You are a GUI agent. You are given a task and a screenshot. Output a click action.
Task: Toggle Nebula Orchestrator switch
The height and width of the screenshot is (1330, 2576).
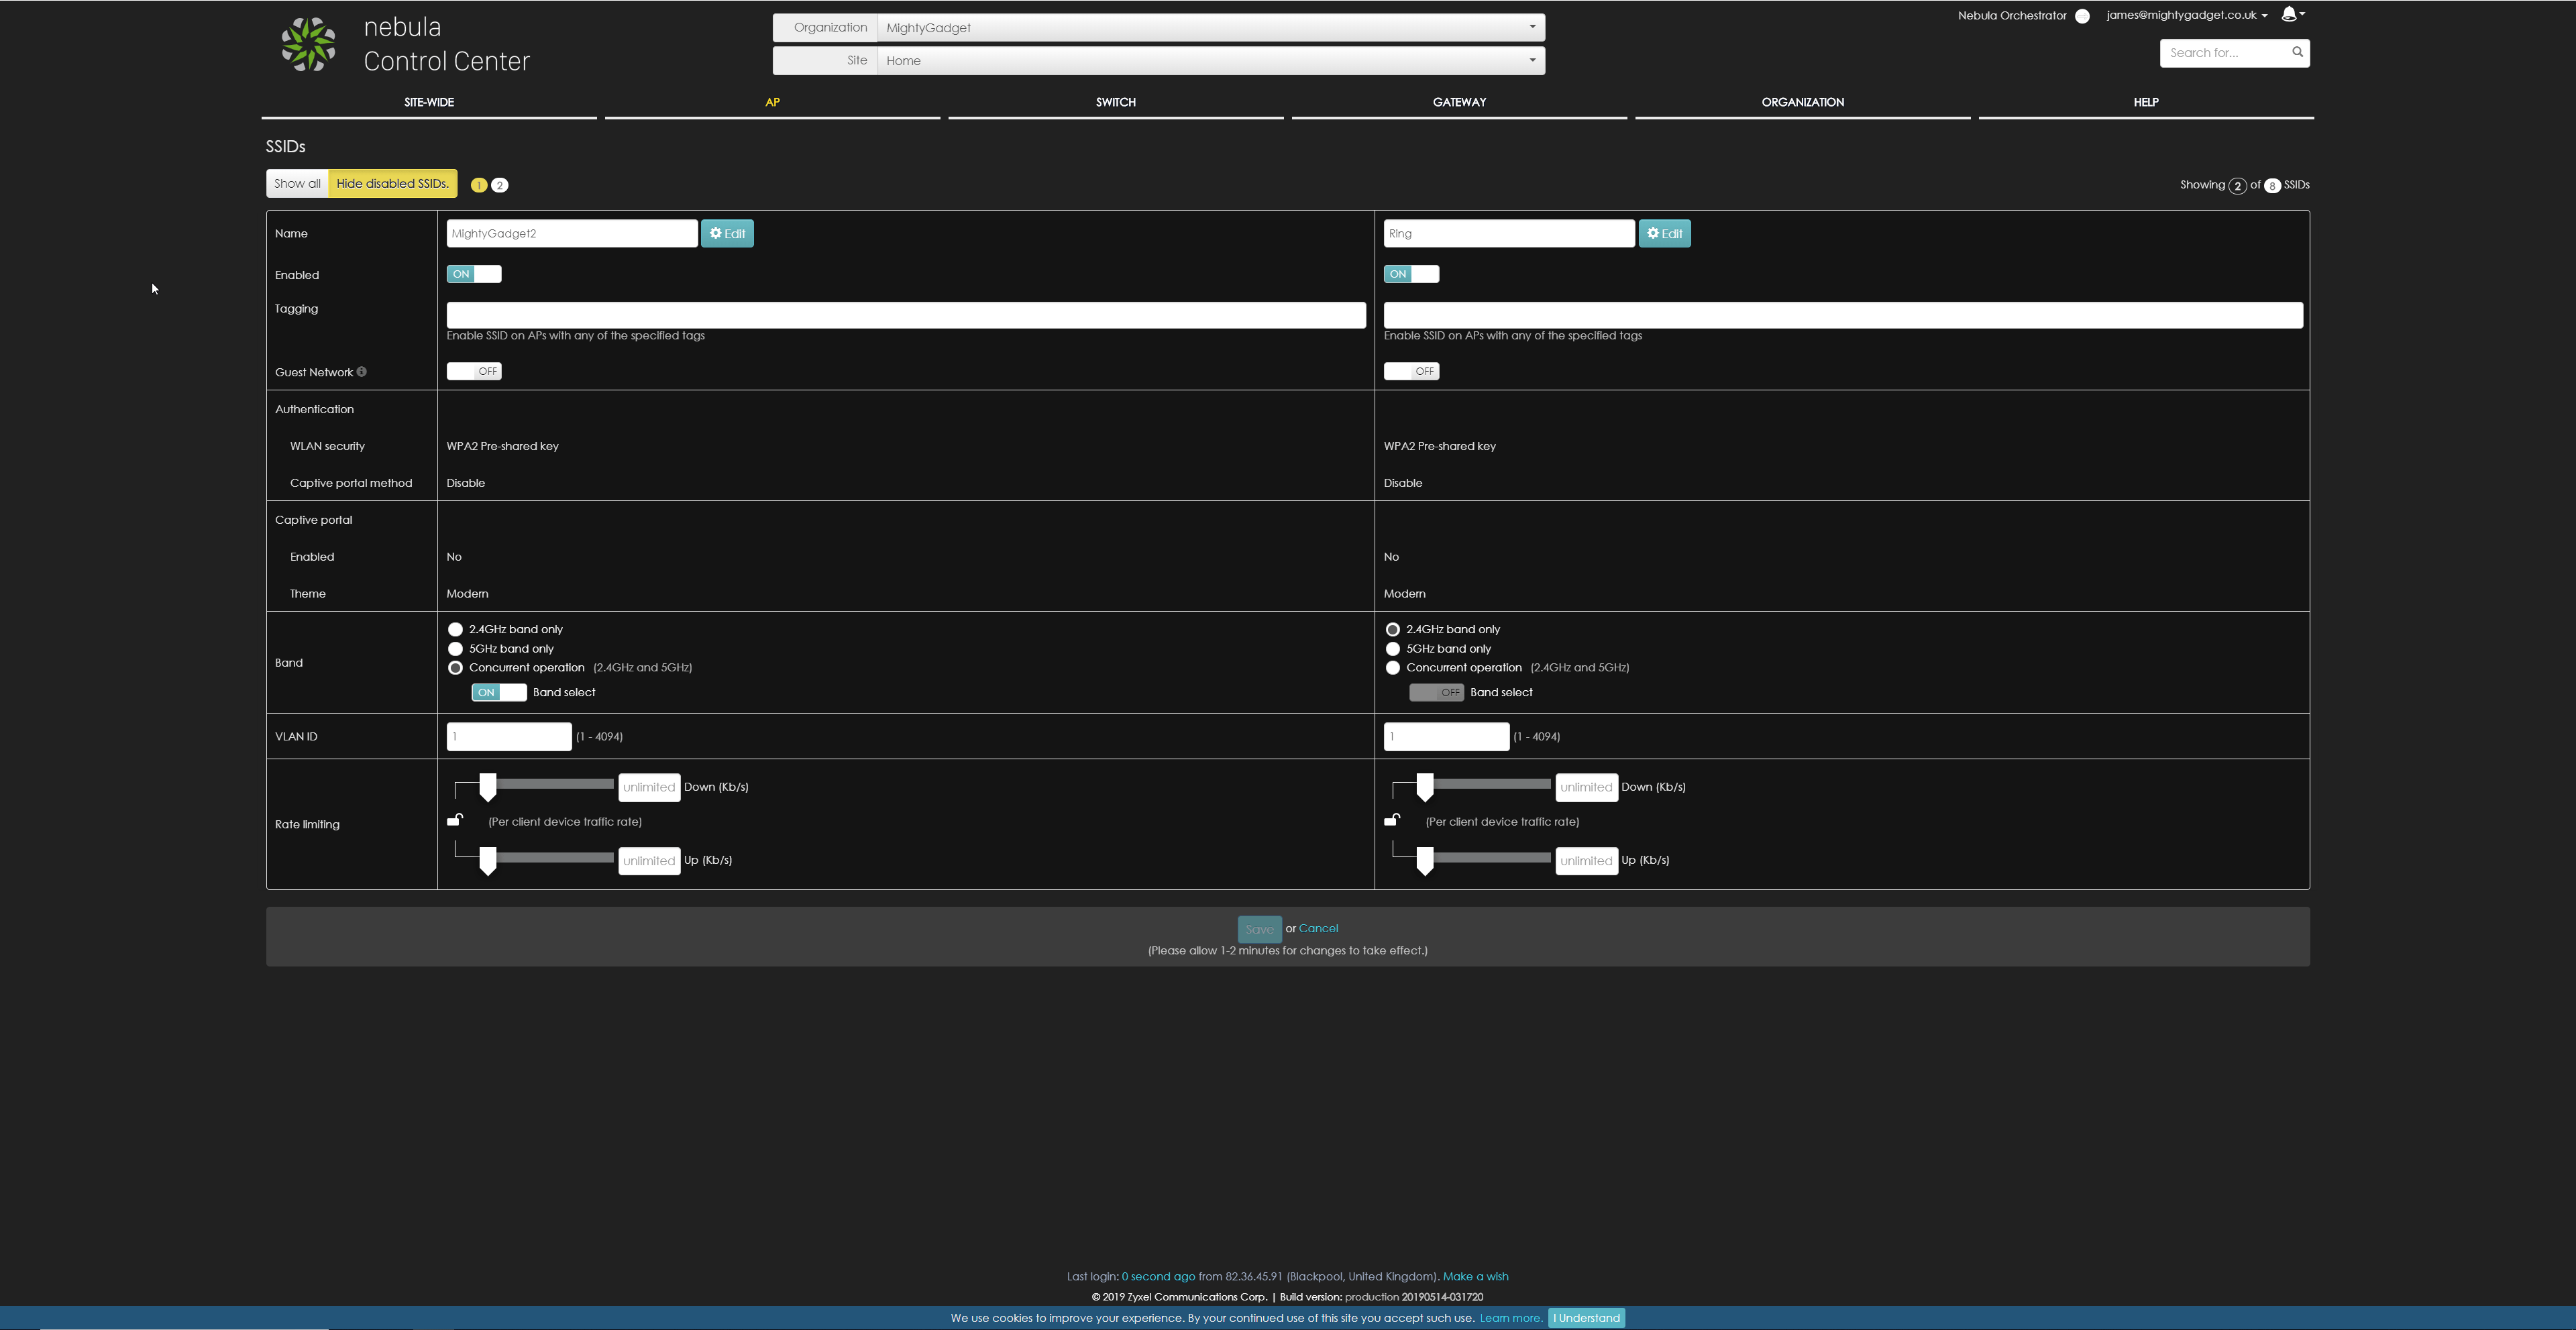(2082, 16)
